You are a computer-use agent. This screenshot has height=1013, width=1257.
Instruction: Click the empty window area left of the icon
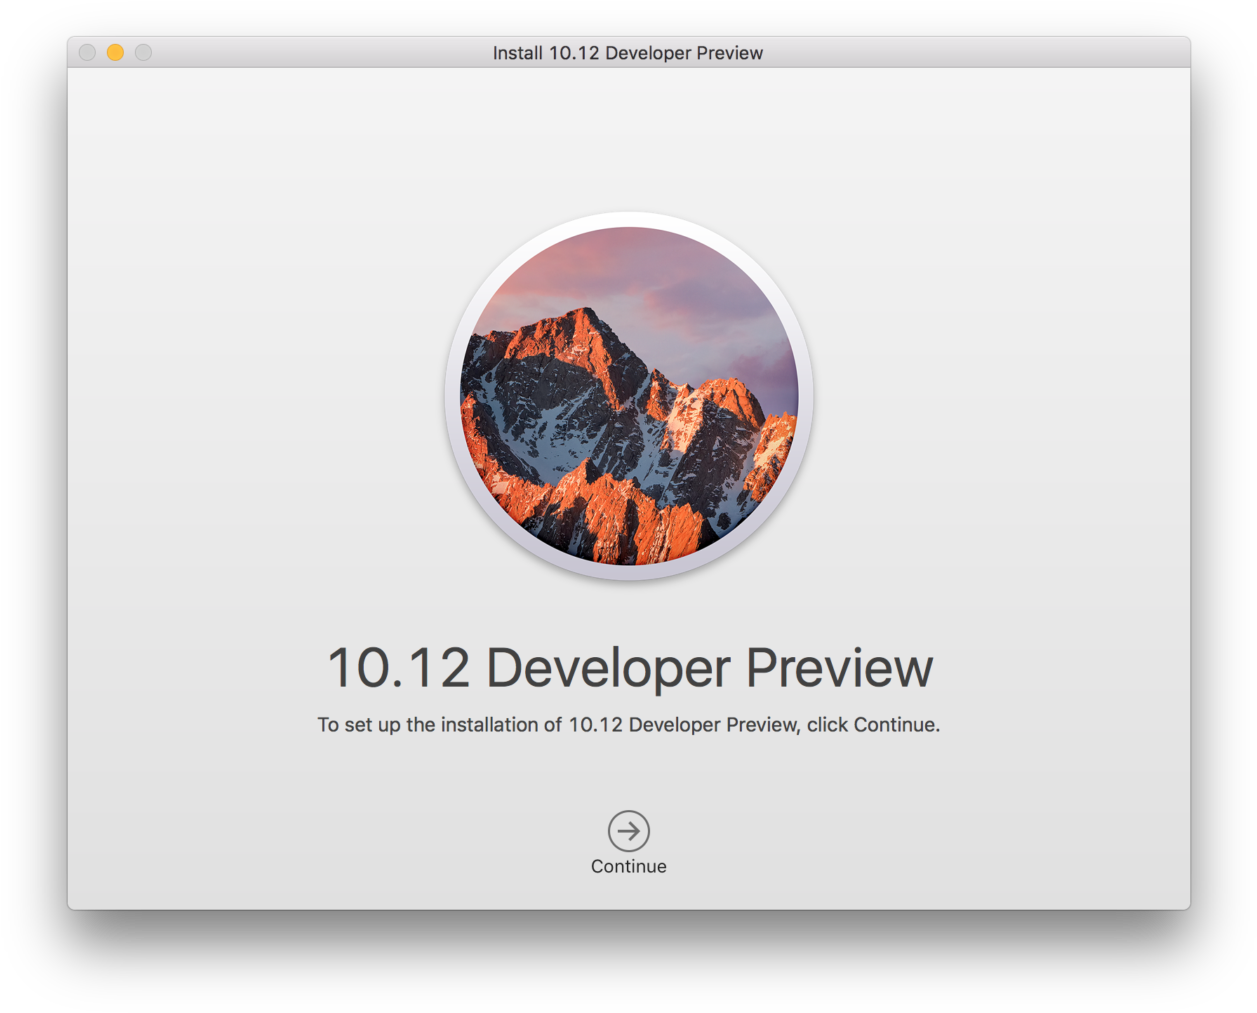(250, 400)
